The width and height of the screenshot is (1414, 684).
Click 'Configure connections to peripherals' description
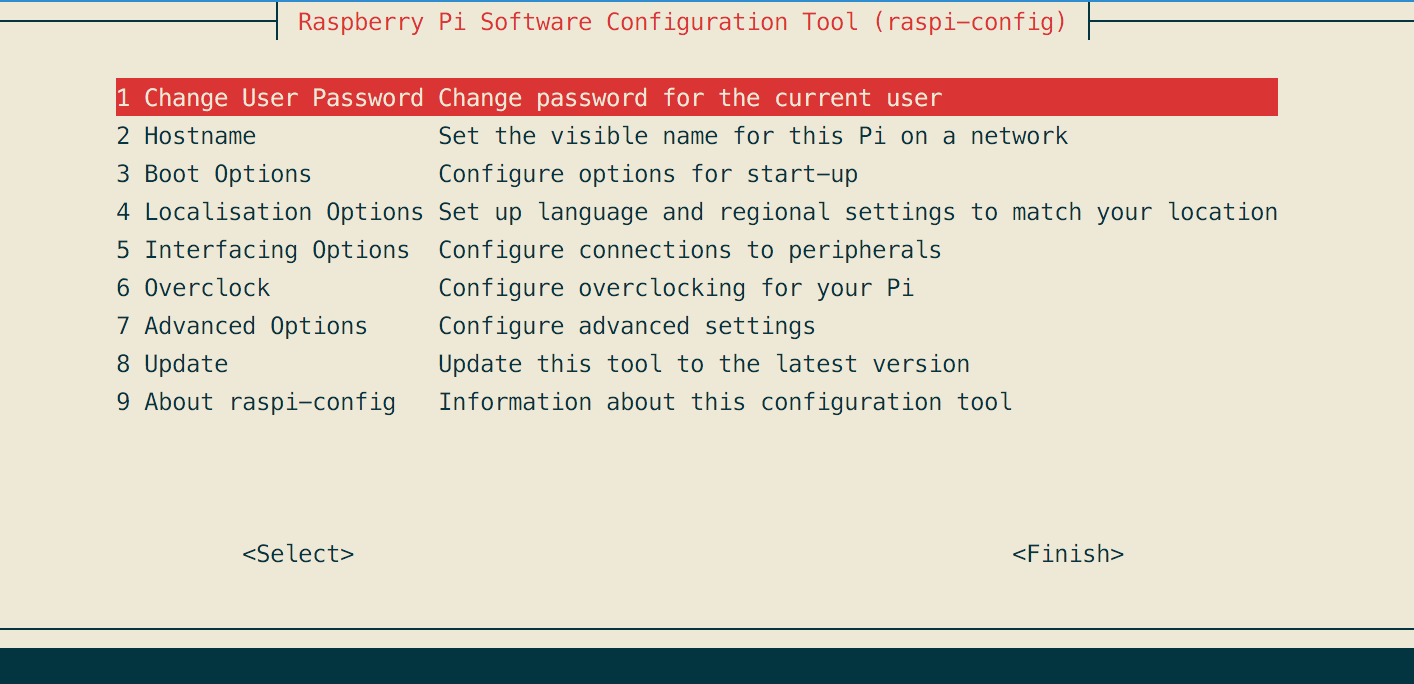point(690,250)
